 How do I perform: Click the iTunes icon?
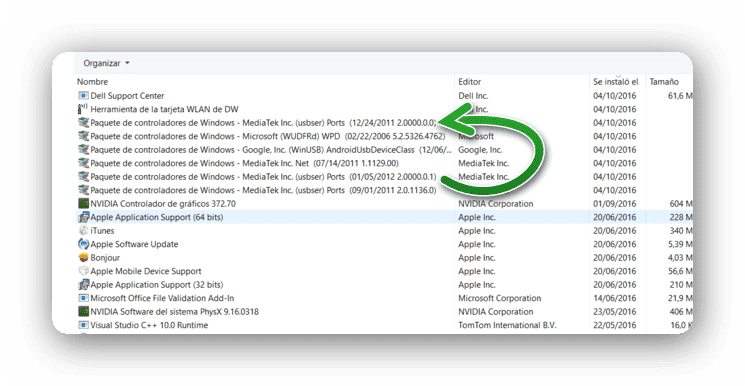pos(83,231)
